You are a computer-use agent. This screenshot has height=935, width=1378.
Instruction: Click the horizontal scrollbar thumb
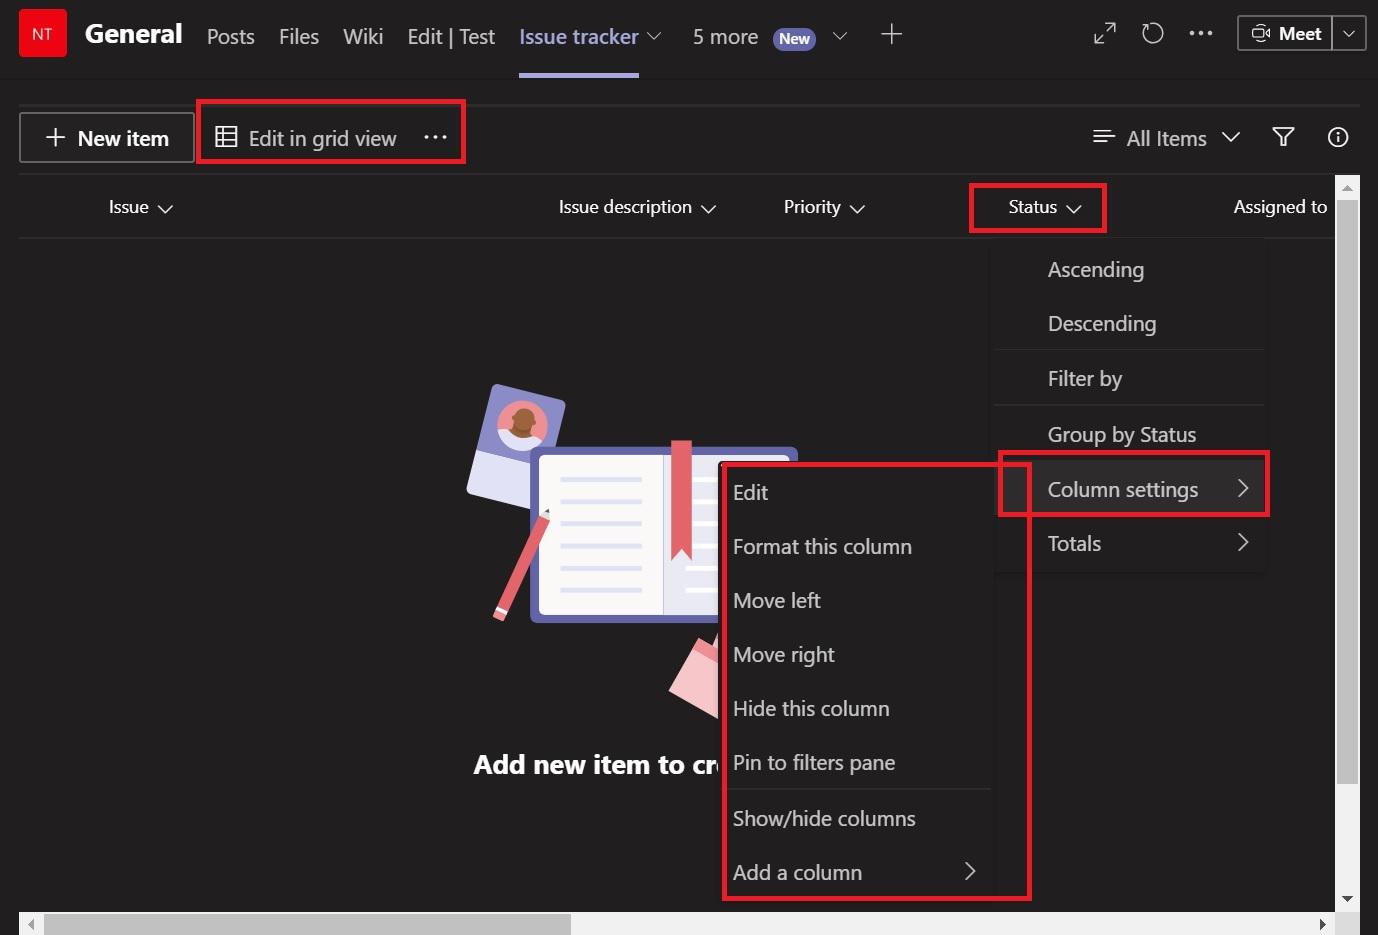(x=307, y=924)
